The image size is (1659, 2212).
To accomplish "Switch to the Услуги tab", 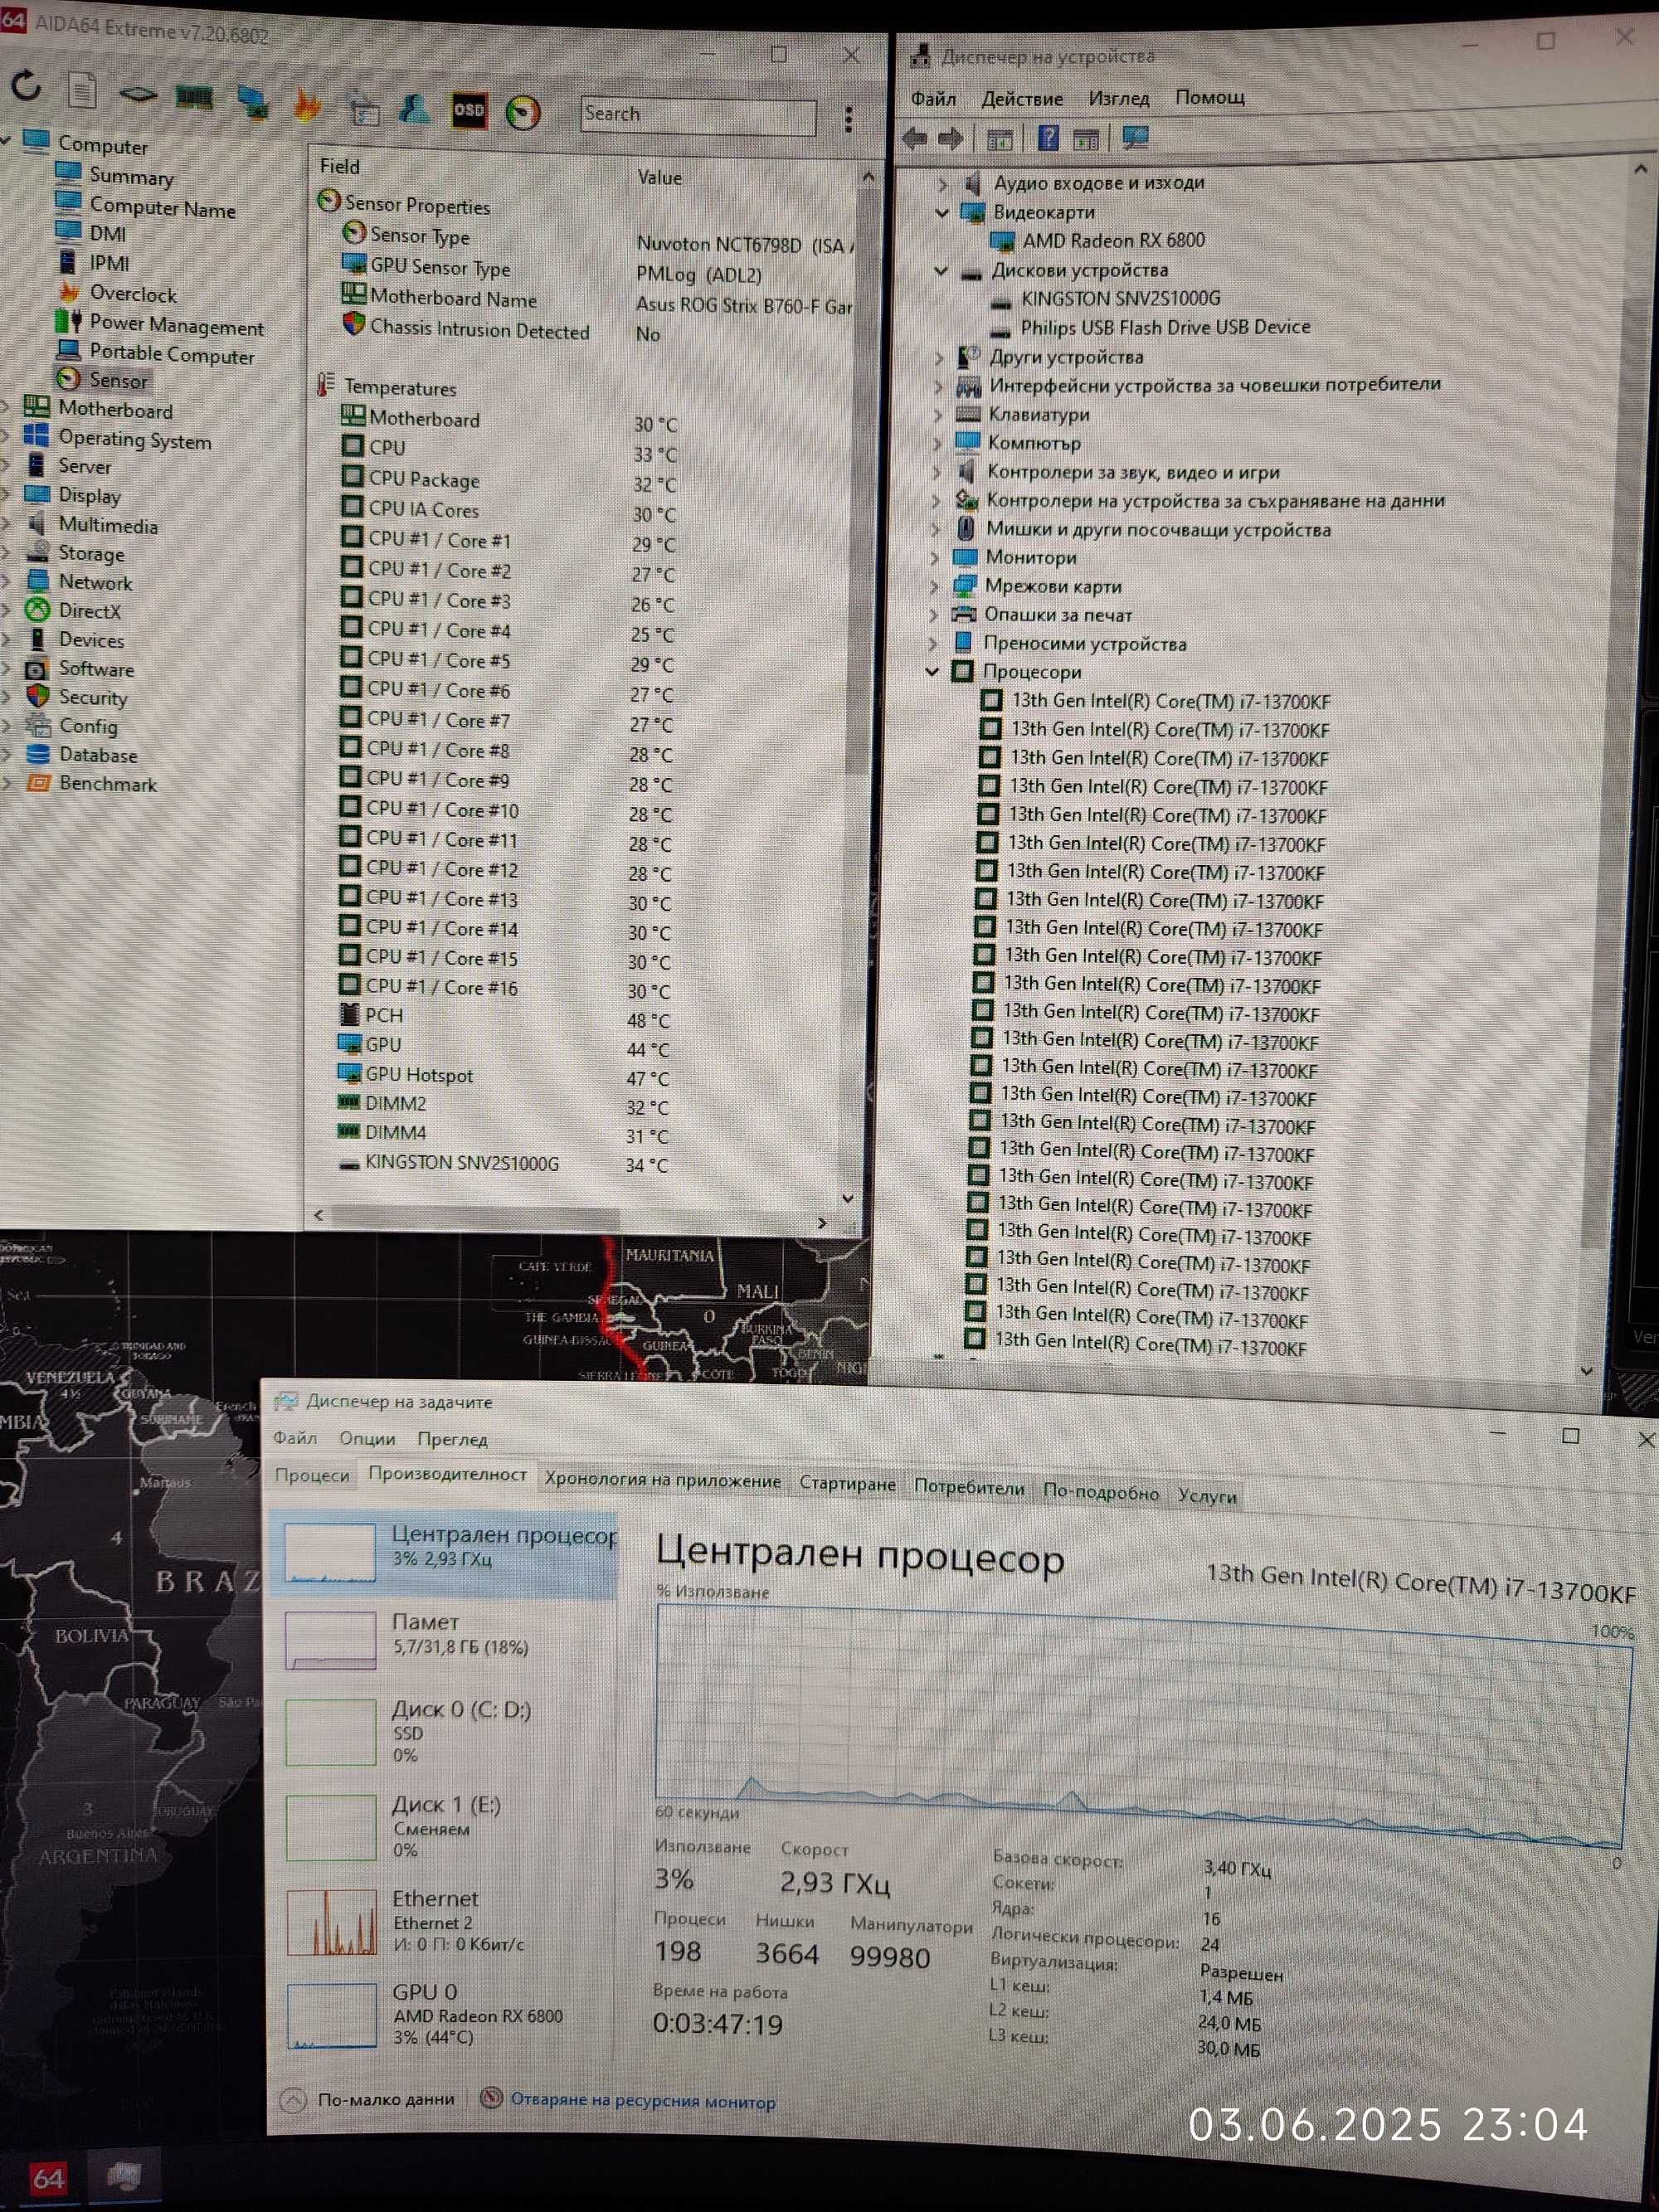I will click(1207, 1496).
